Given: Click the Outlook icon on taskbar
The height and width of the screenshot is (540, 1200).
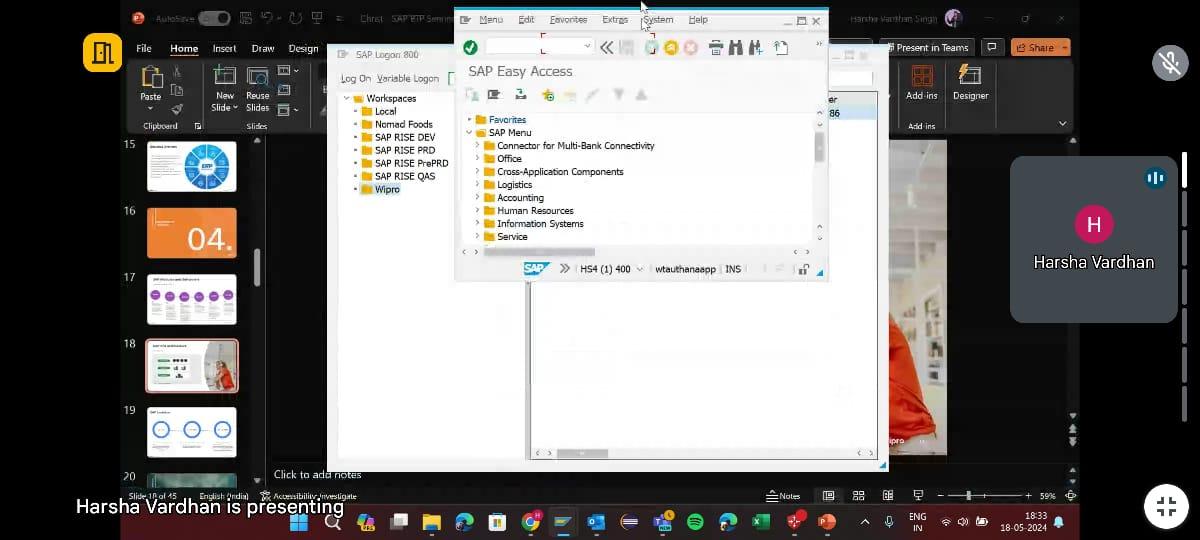Looking at the screenshot, I should click(x=596, y=522).
